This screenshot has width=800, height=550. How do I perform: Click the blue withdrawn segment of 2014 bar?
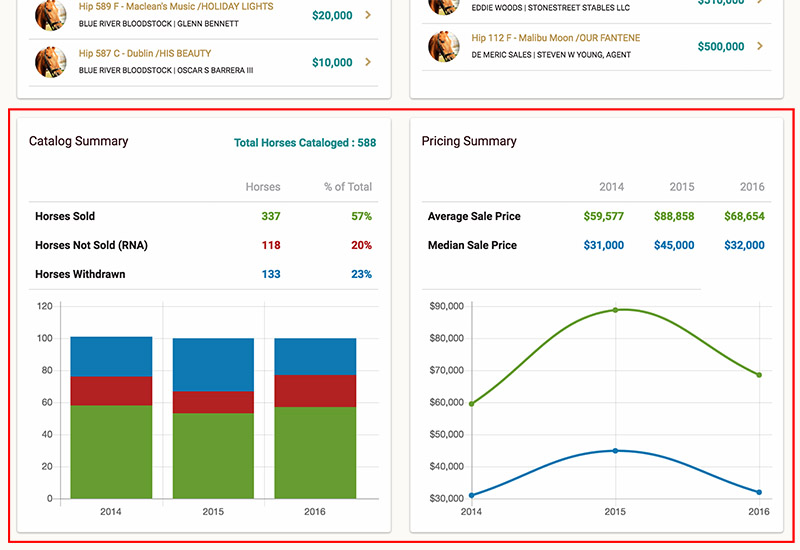[x=111, y=357]
